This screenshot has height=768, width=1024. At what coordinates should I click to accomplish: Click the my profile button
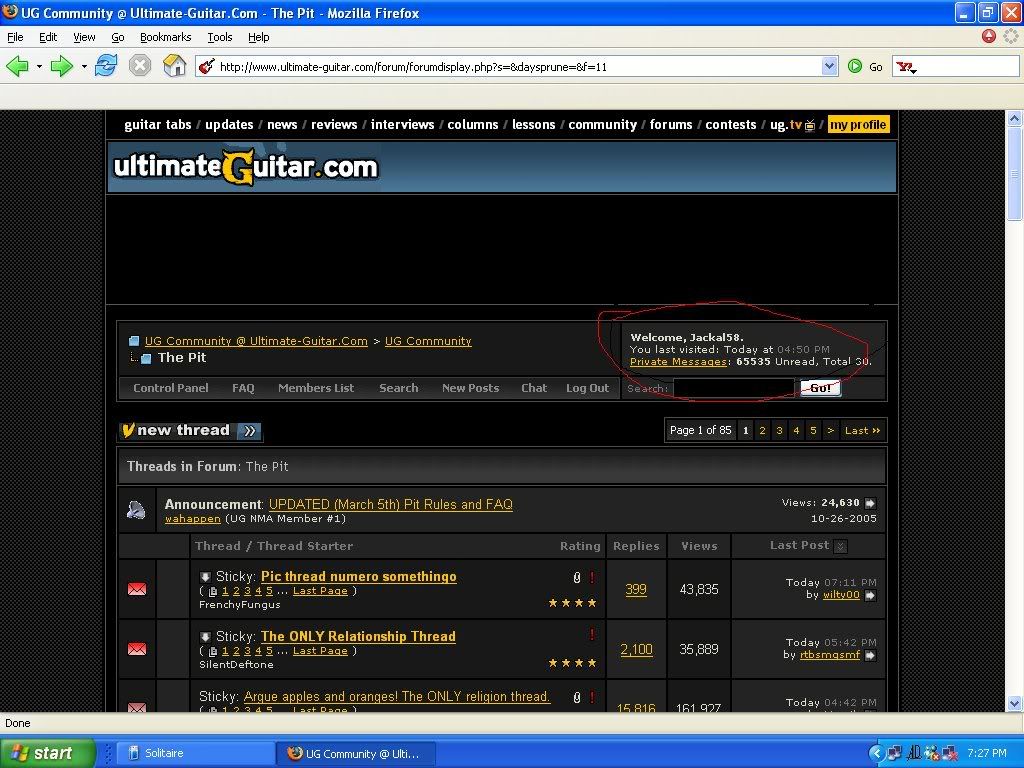[x=858, y=125]
